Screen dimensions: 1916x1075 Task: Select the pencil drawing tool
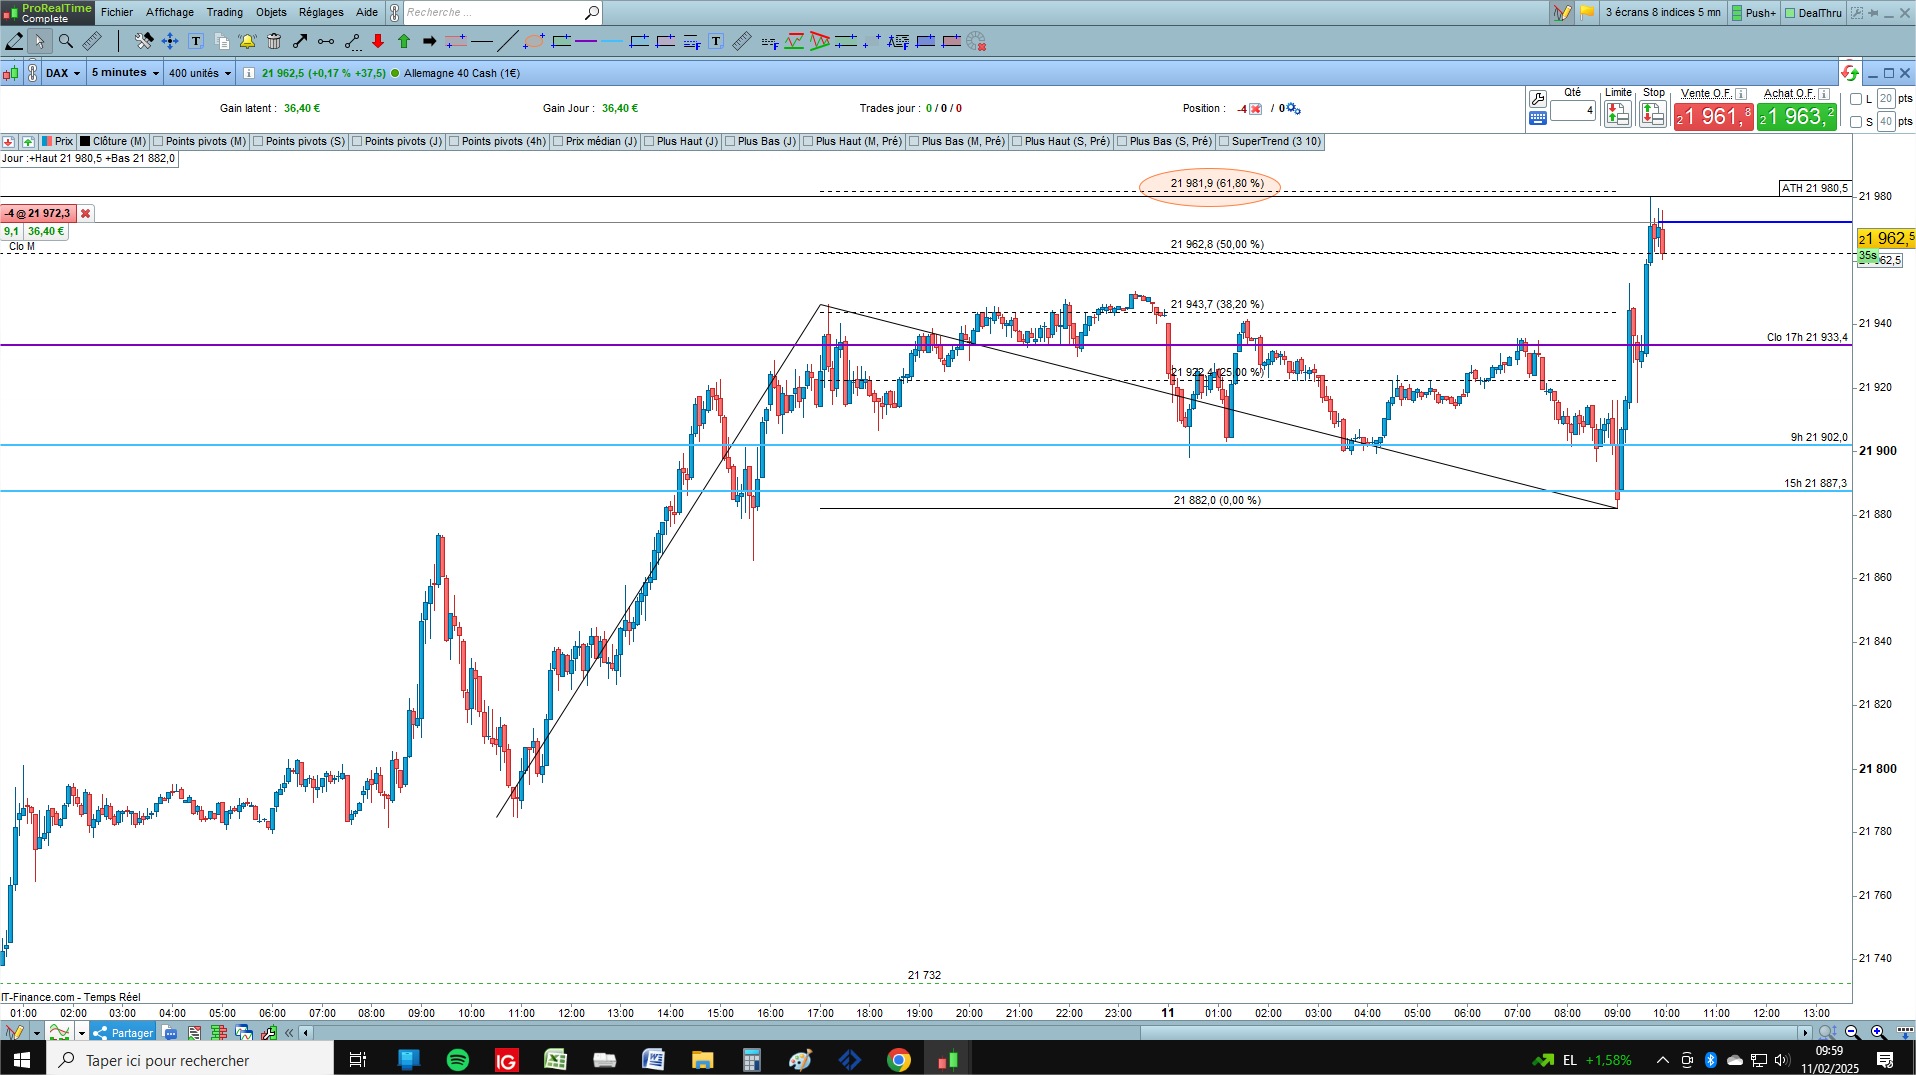click(14, 41)
